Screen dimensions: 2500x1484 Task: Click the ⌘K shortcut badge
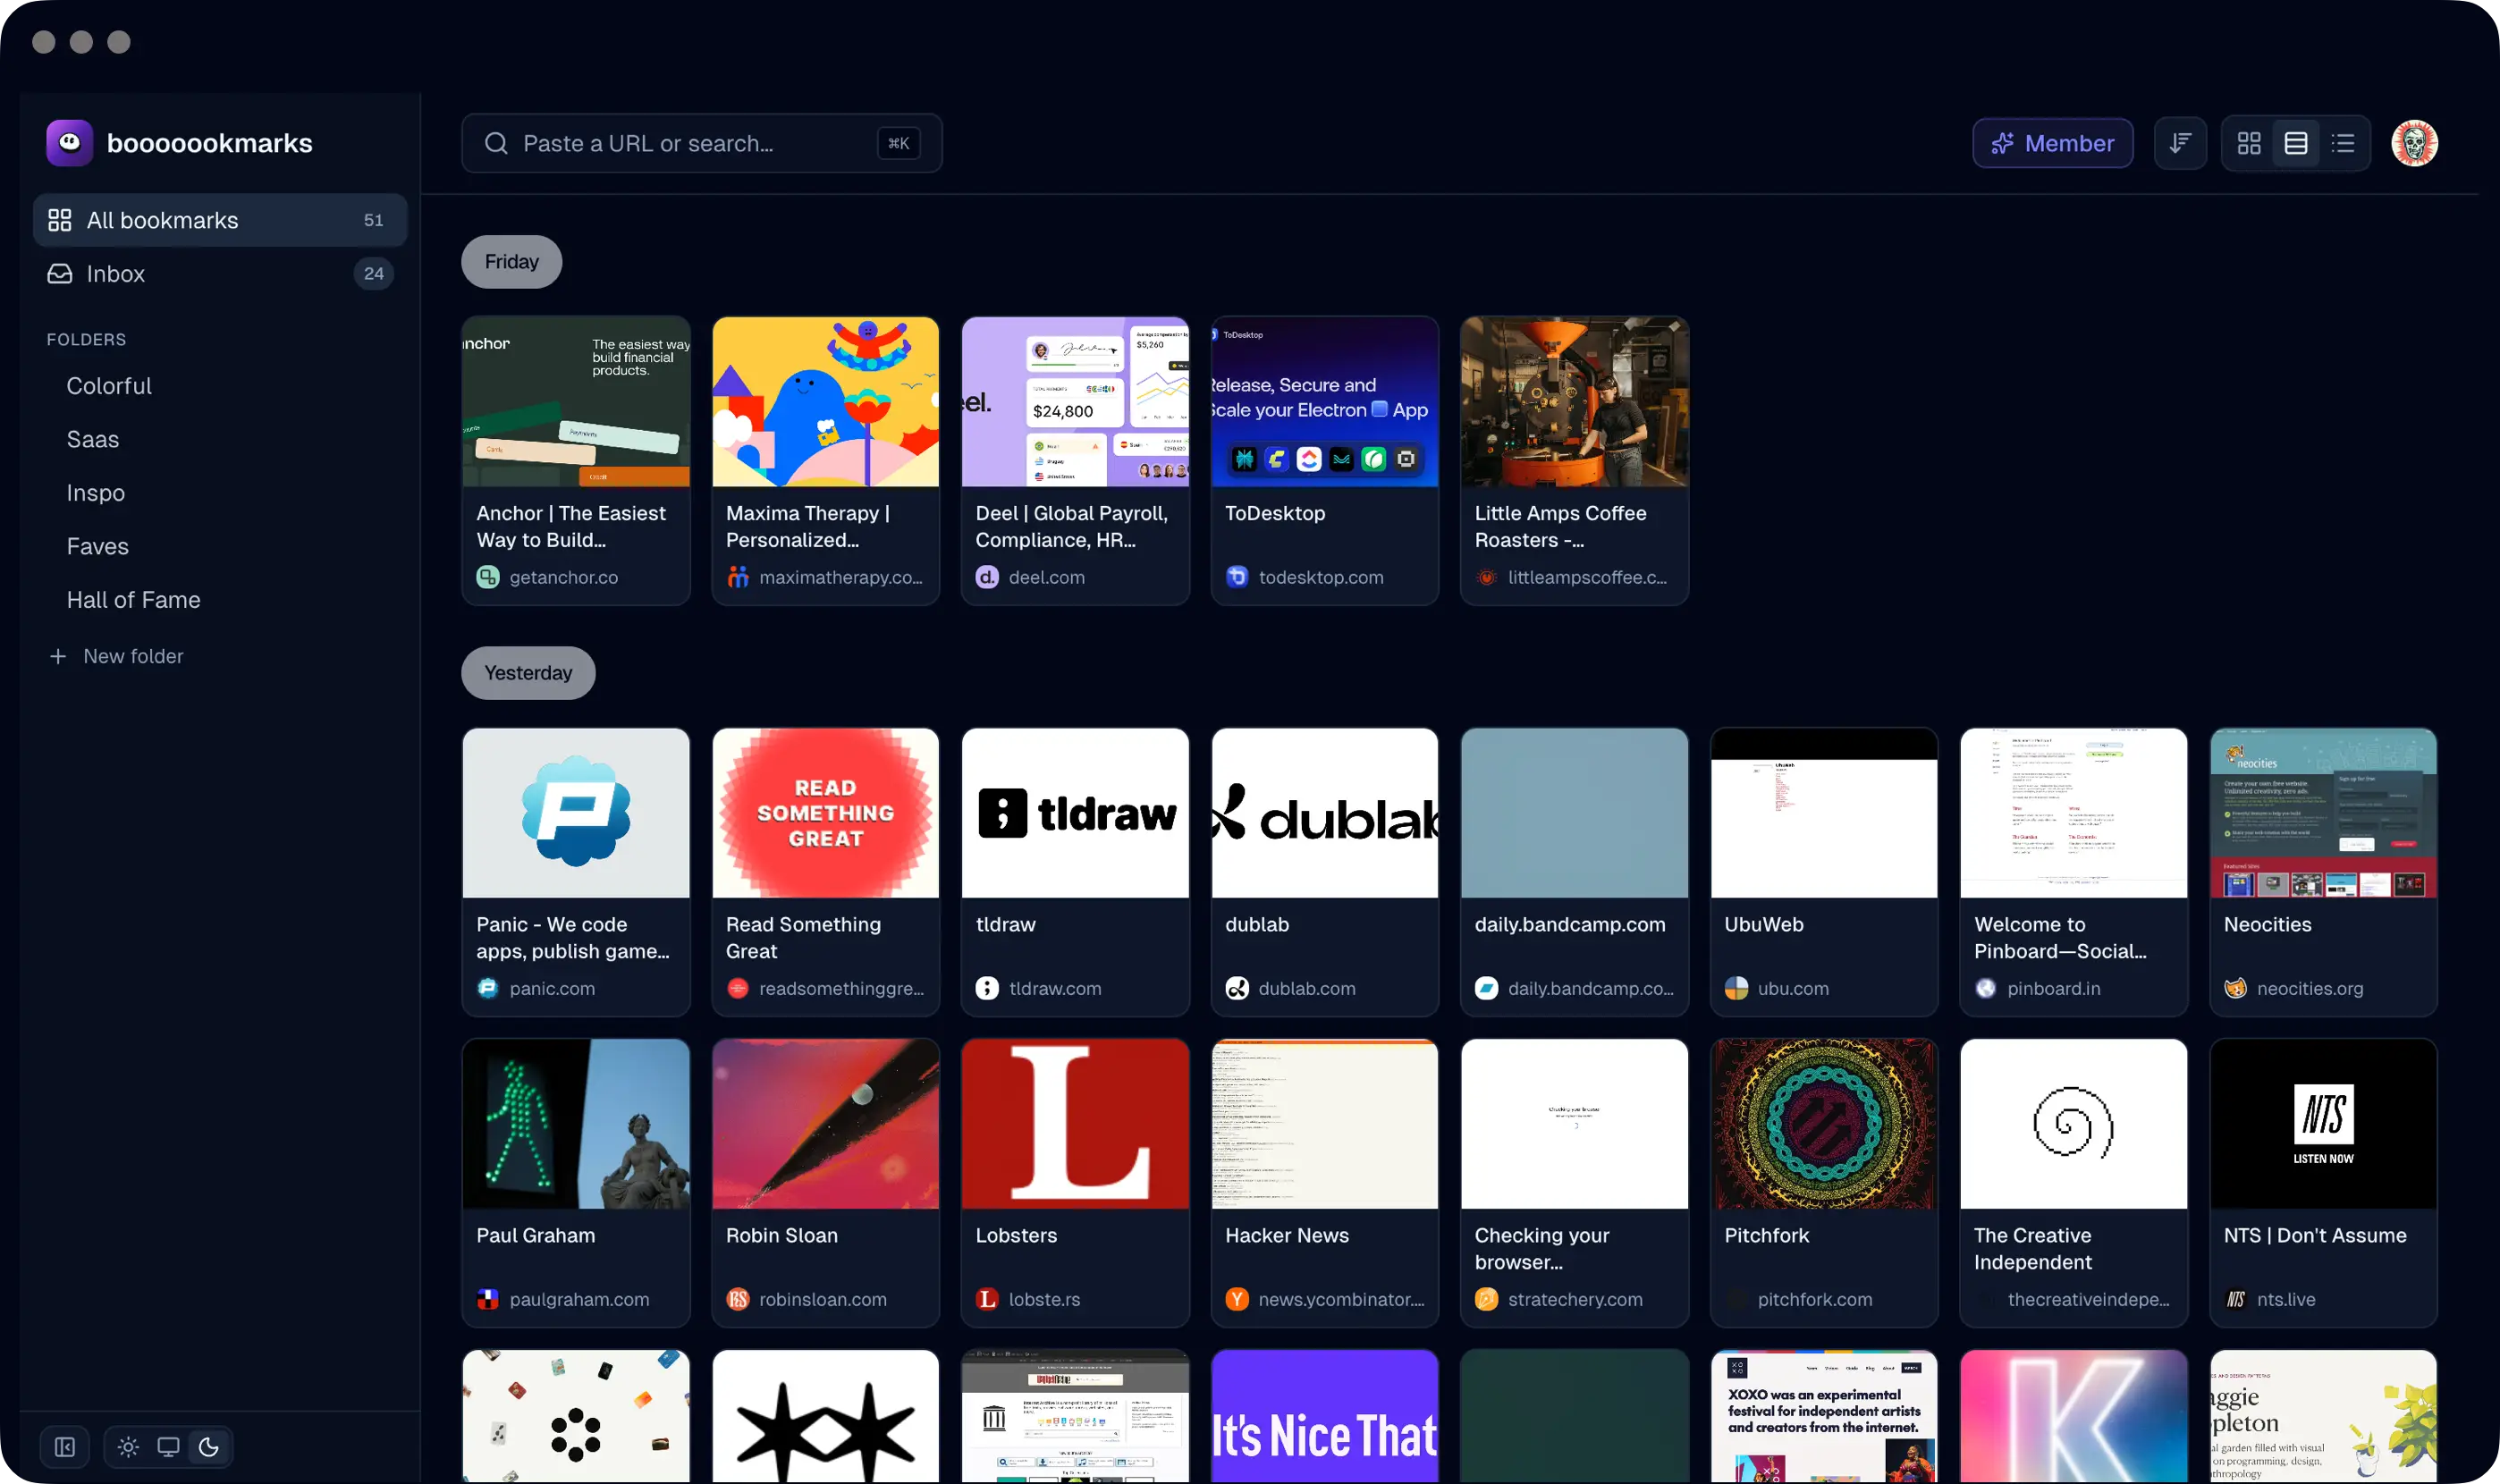tap(898, 143)
